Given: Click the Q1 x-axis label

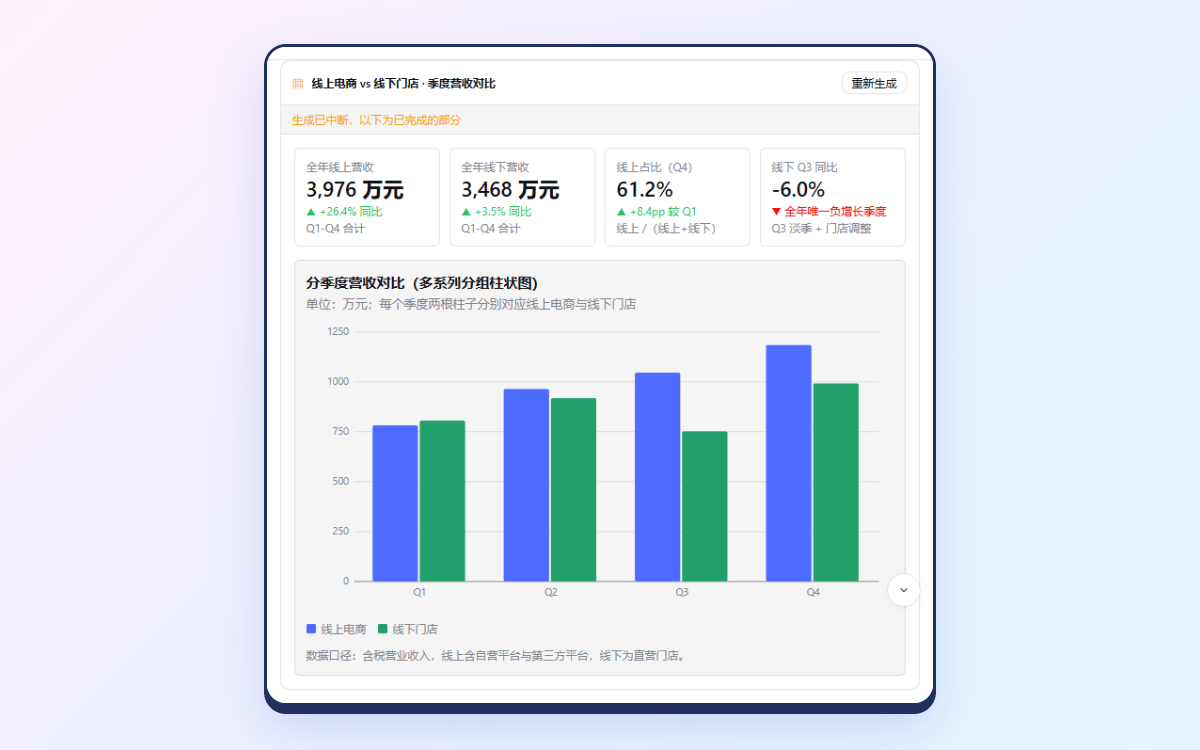Looking at the screenshot, I should point(419,593).
